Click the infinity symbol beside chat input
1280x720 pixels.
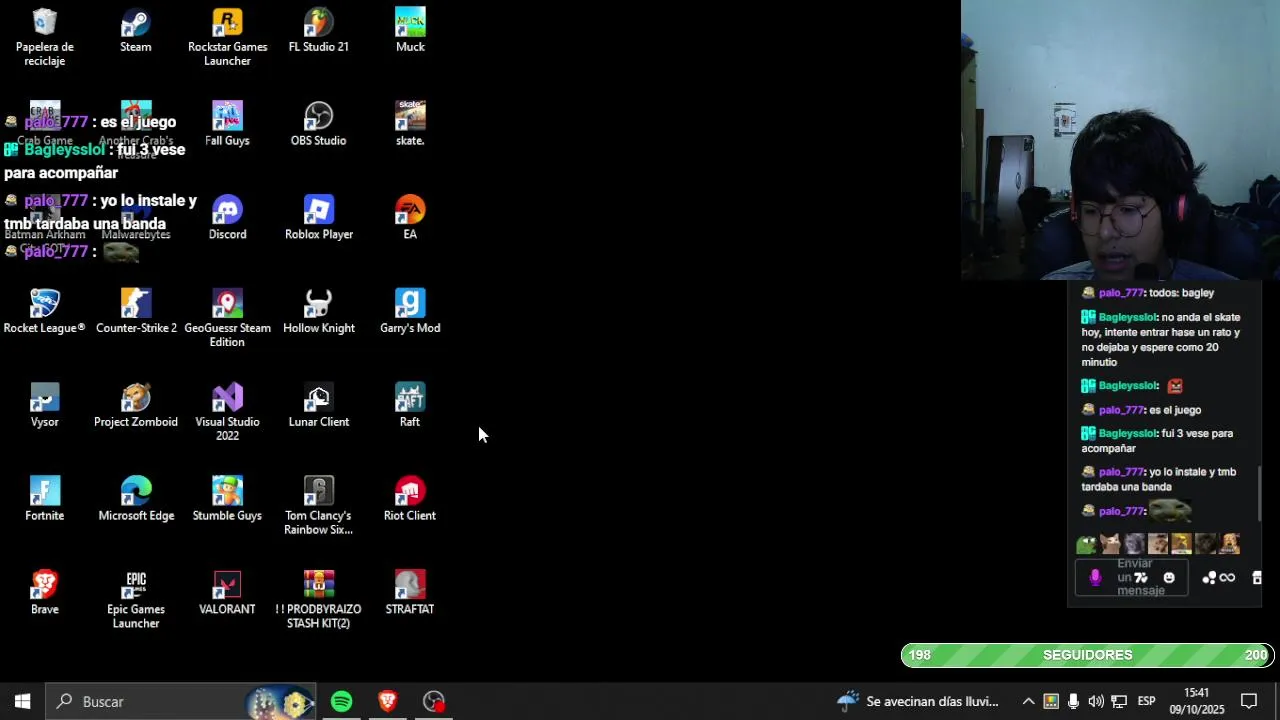[x=1228, y=578]
